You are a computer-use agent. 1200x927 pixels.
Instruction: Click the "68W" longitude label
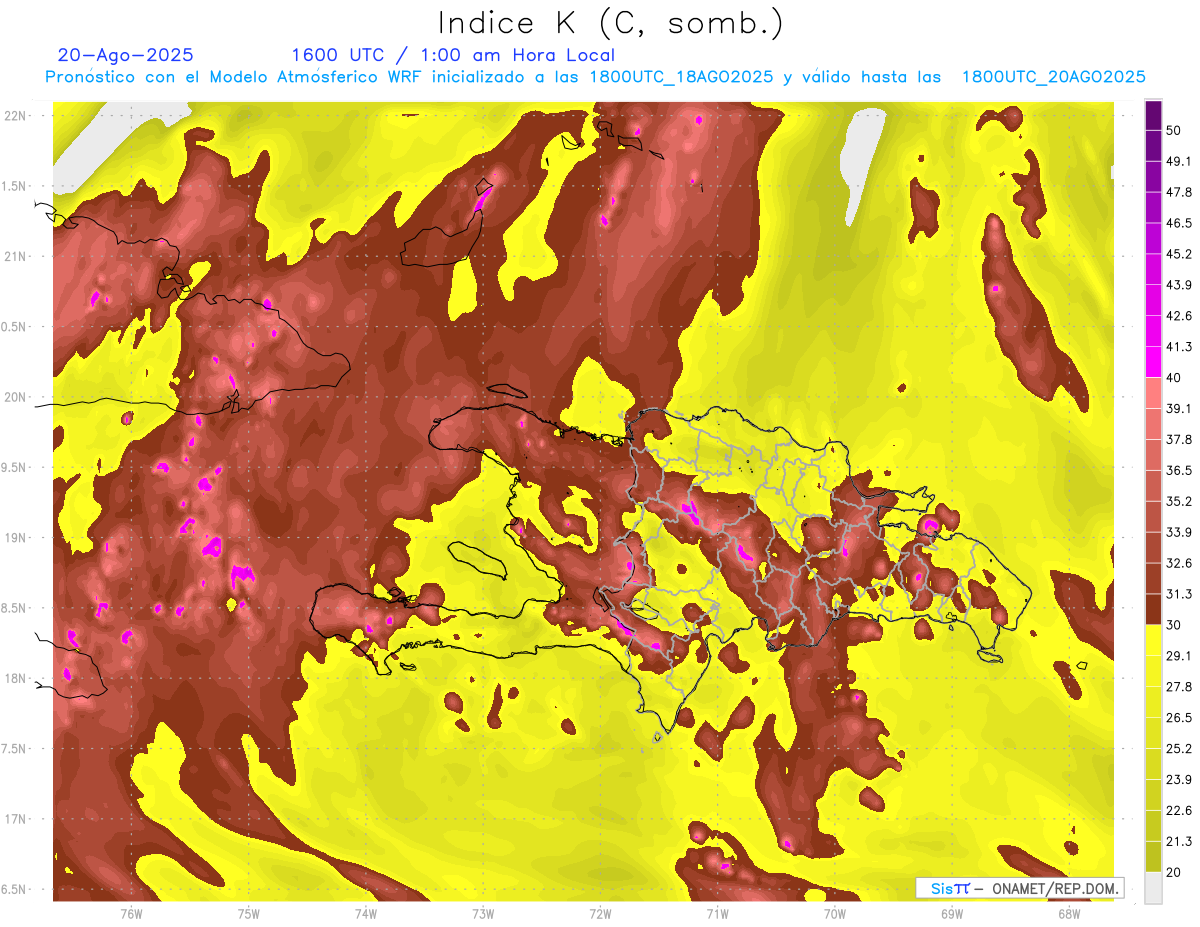pyautogui.click(x=1069, y=913)
